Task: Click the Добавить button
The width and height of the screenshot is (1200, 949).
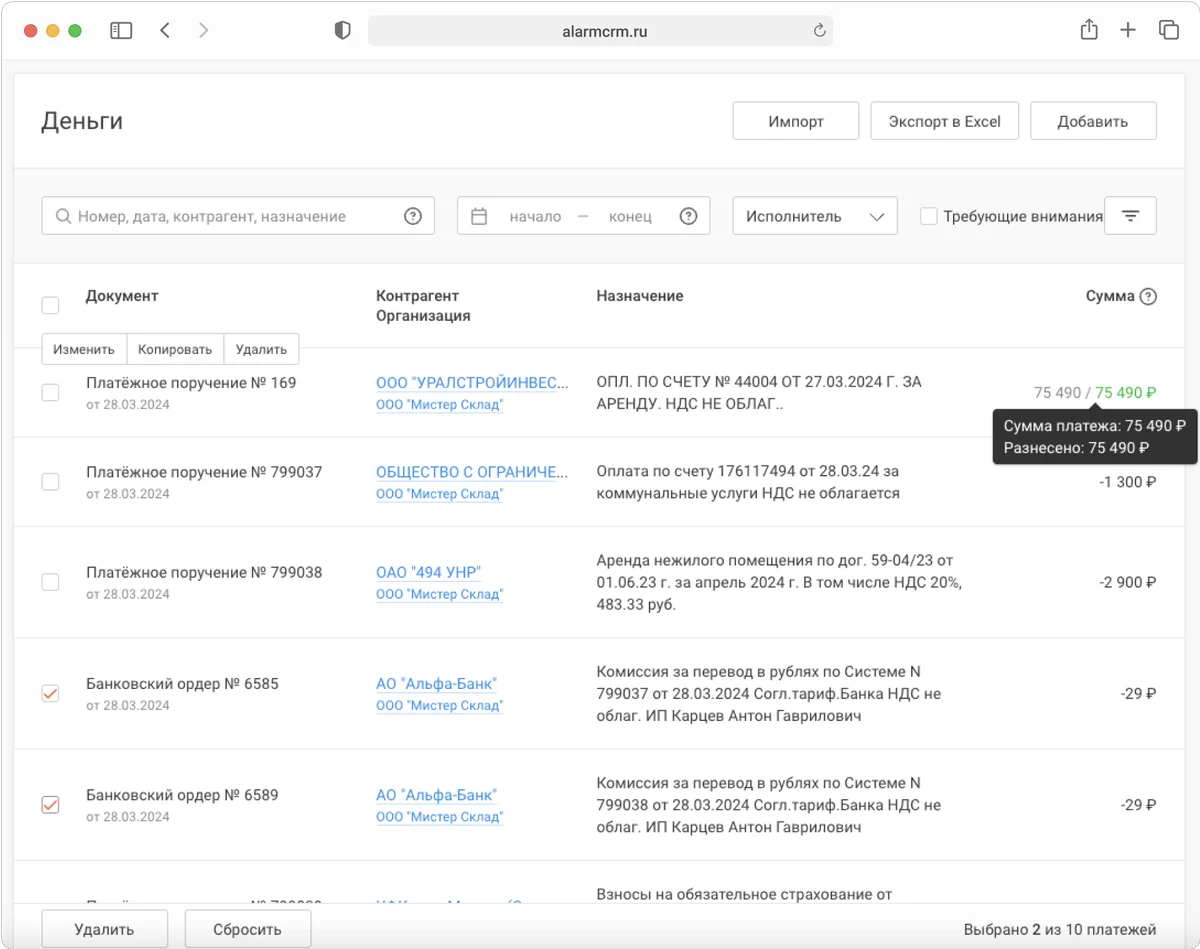Action: [x=1093, y=121]
